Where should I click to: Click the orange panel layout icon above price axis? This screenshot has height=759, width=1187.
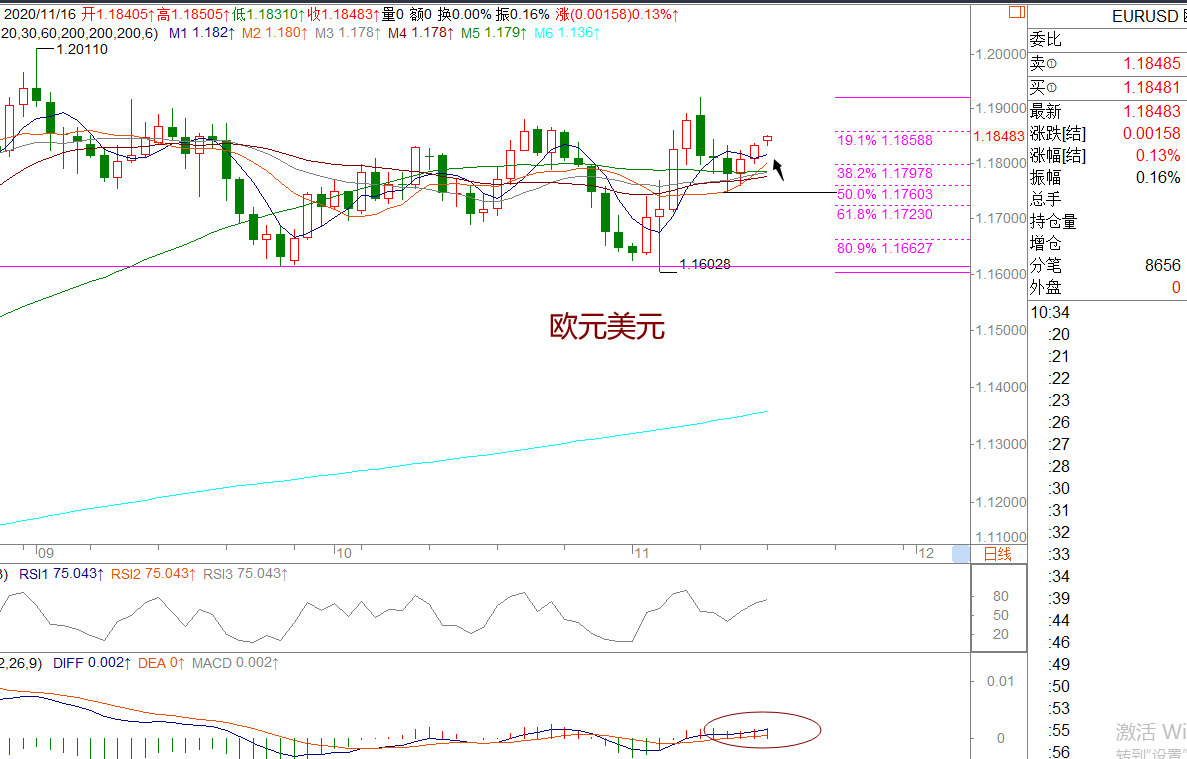point(1017,12)
